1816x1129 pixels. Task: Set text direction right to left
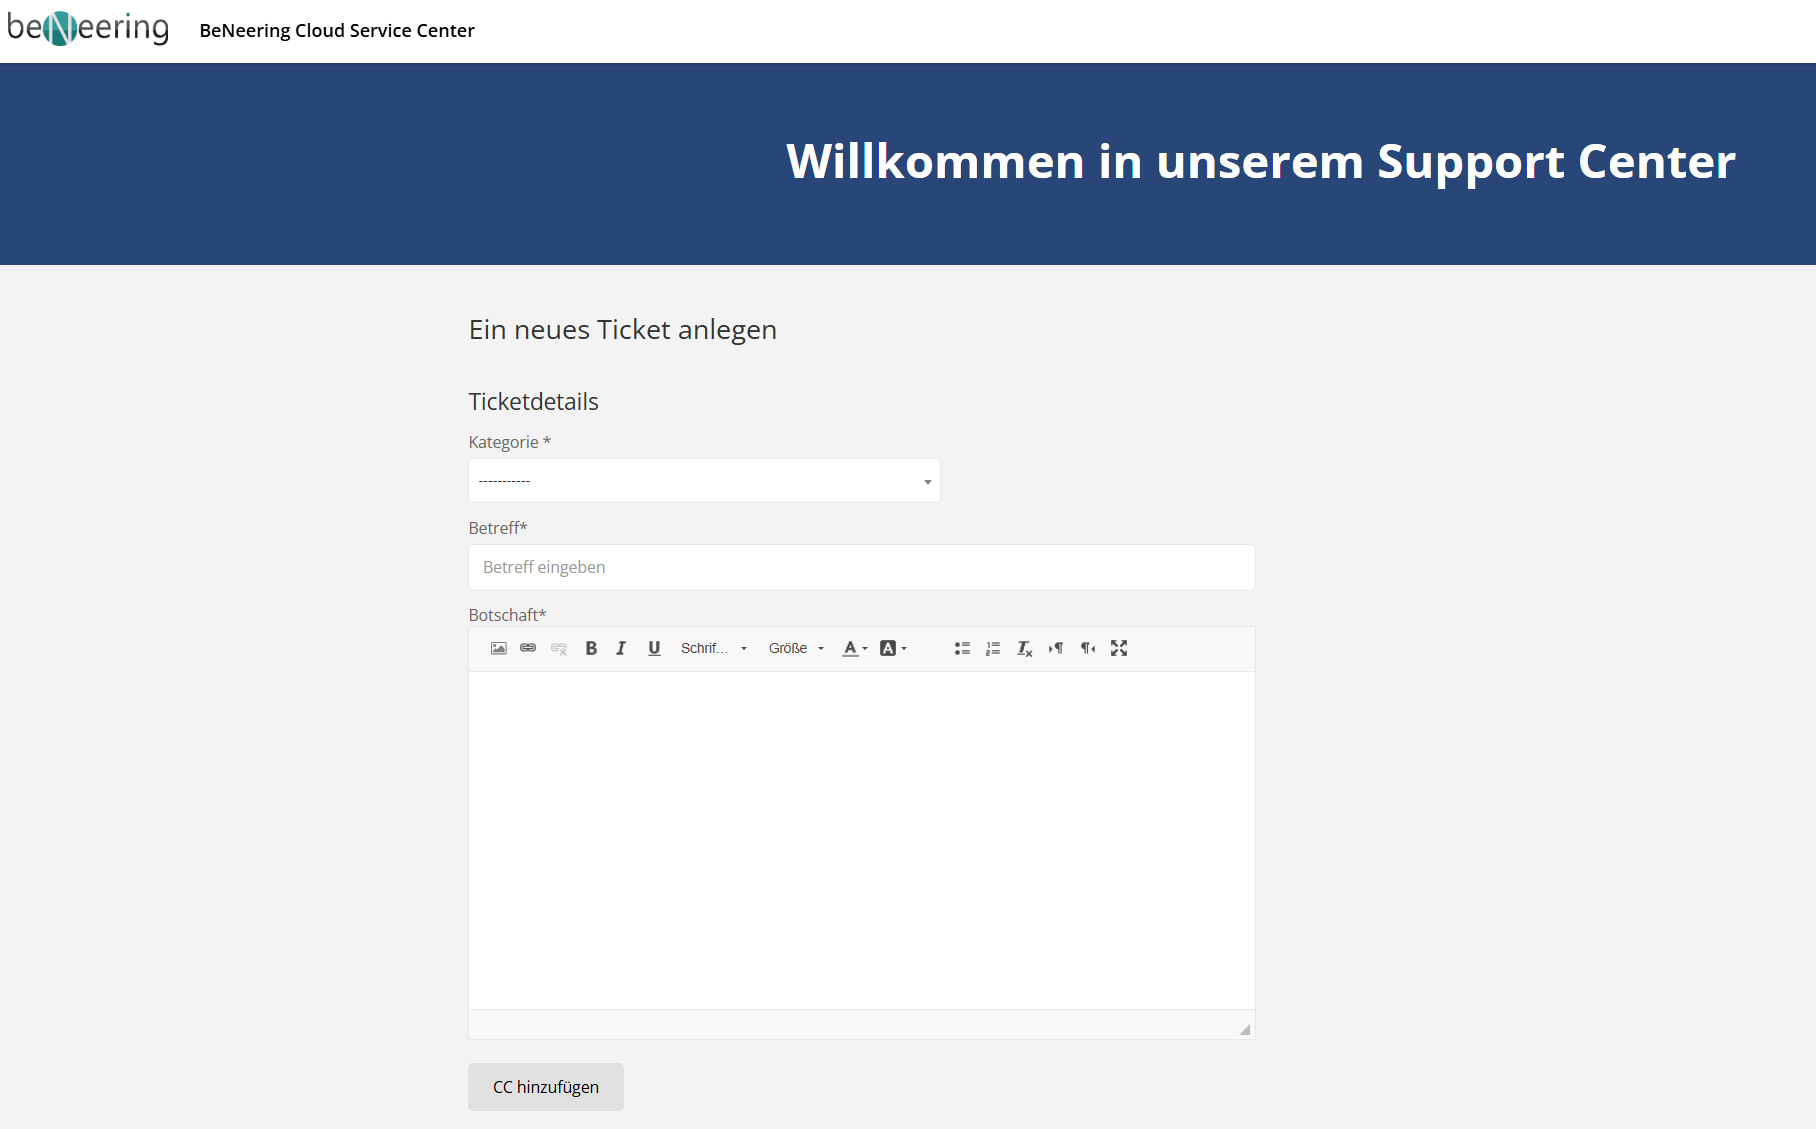[x=1088, y=648]
